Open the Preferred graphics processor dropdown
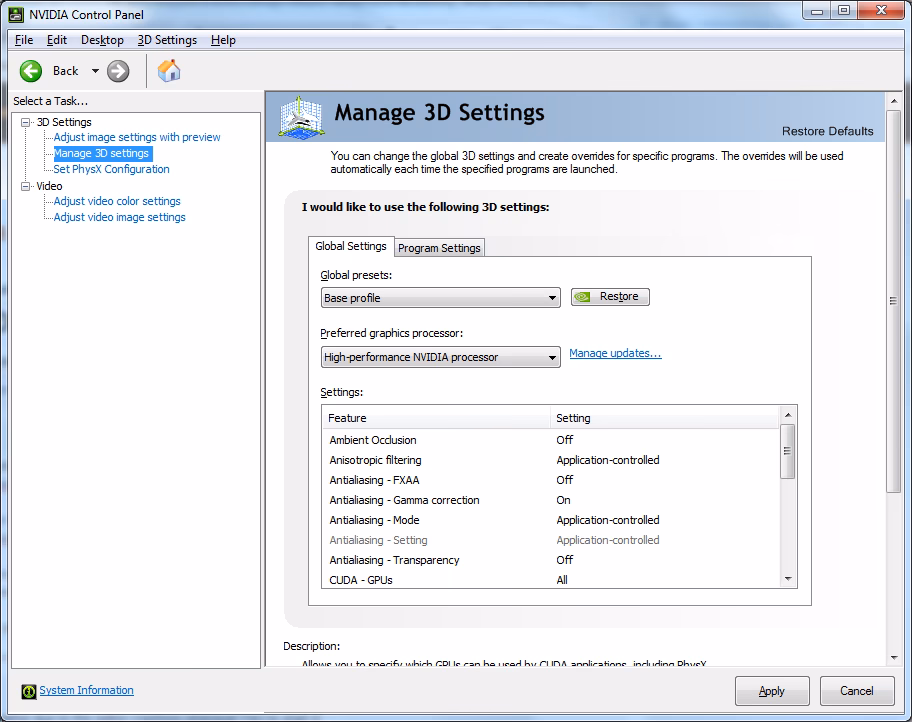 pos(440,357)
